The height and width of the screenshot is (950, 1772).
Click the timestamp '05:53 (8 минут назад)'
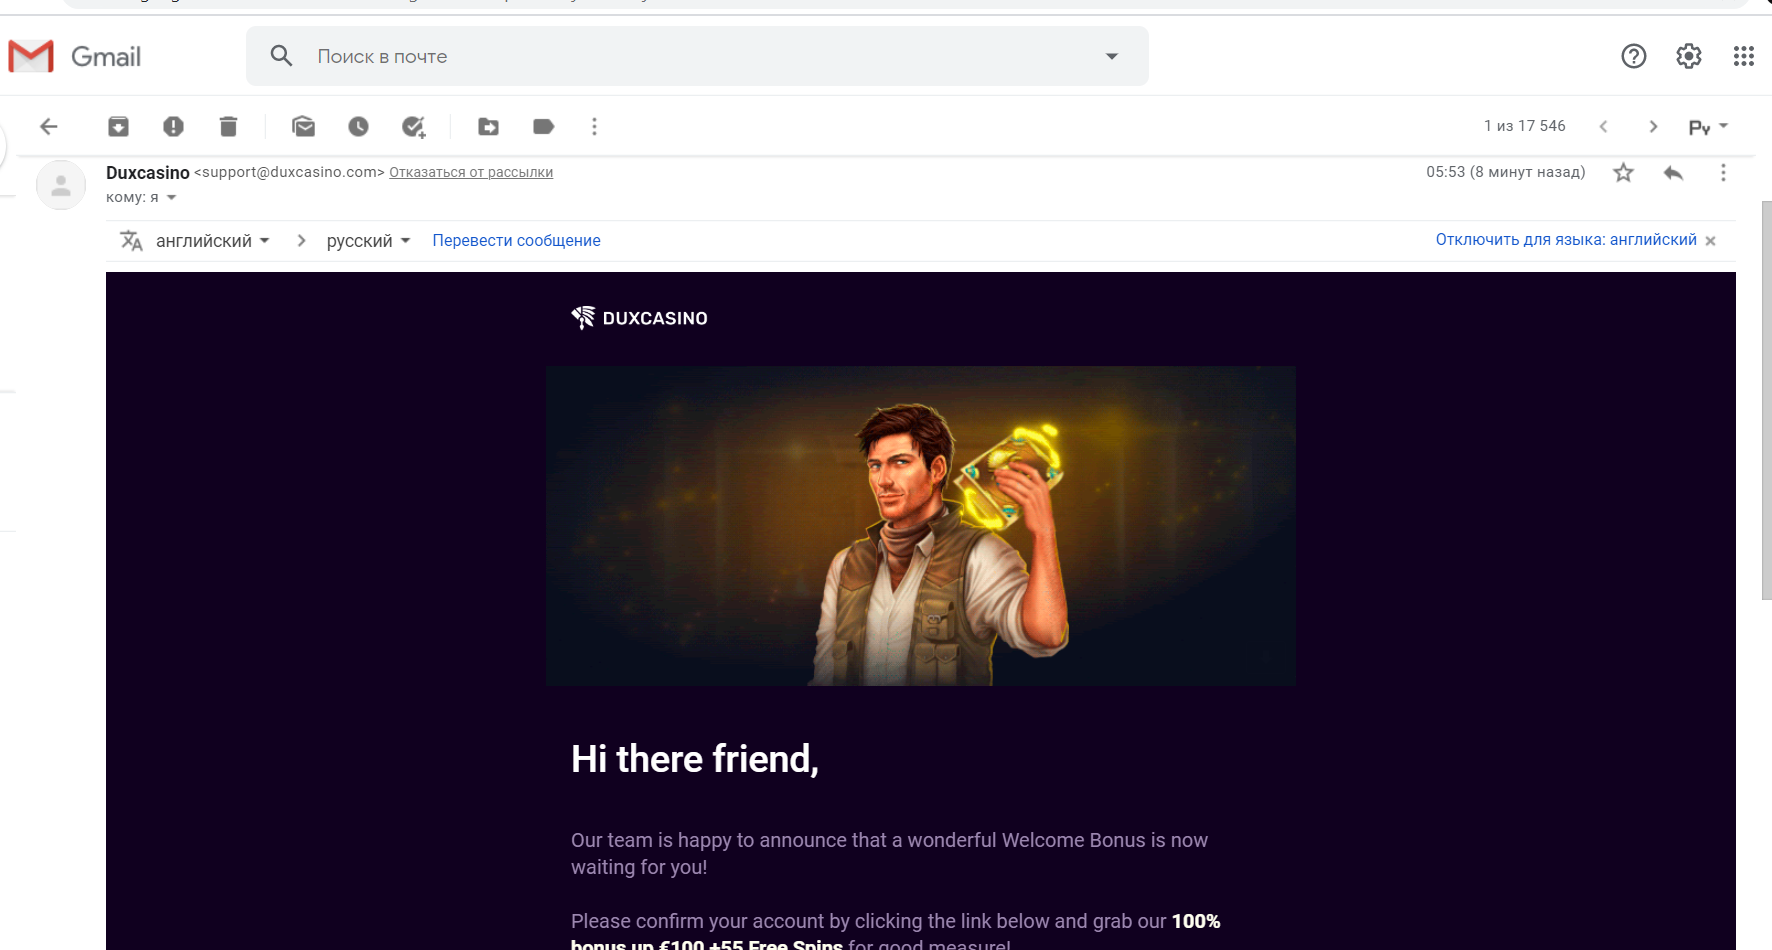coord(1505,172)
